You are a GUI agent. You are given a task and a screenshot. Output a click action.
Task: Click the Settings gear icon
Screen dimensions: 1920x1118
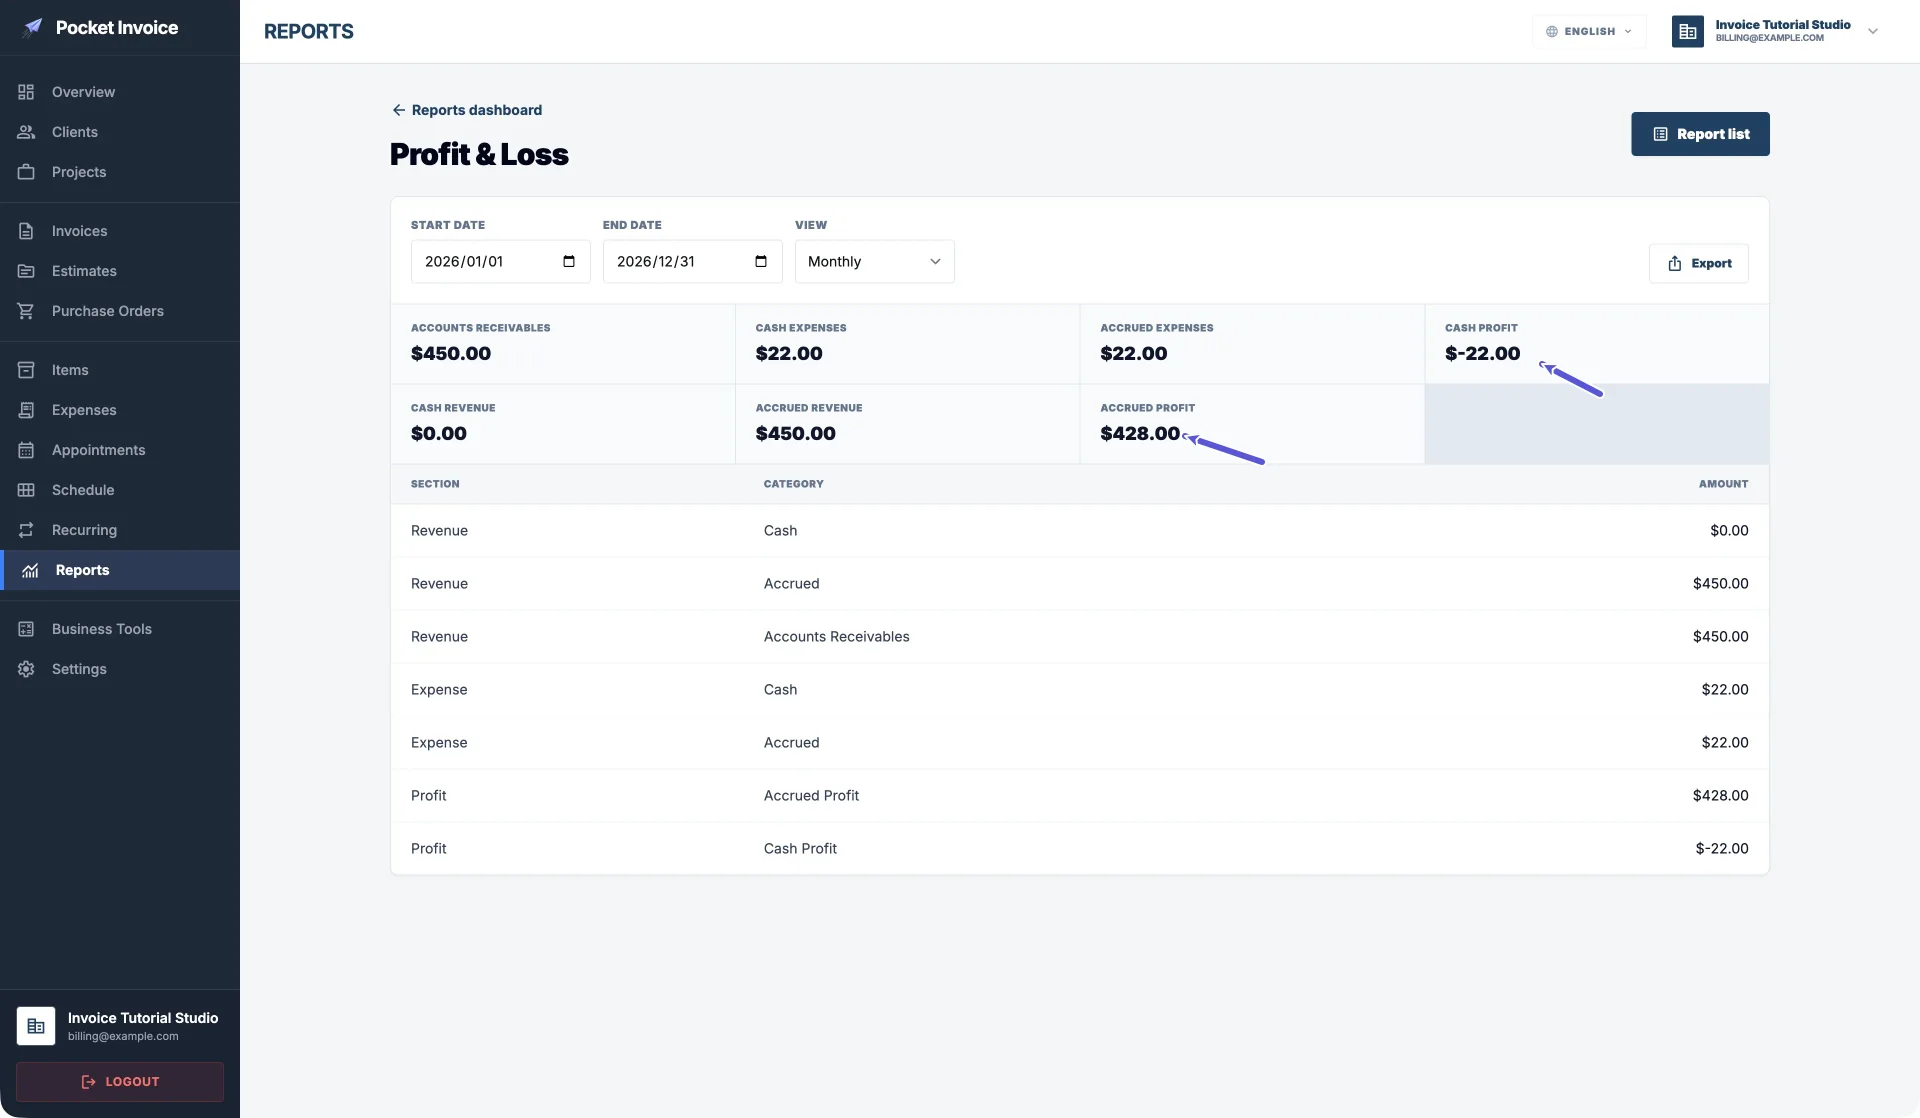26,669
